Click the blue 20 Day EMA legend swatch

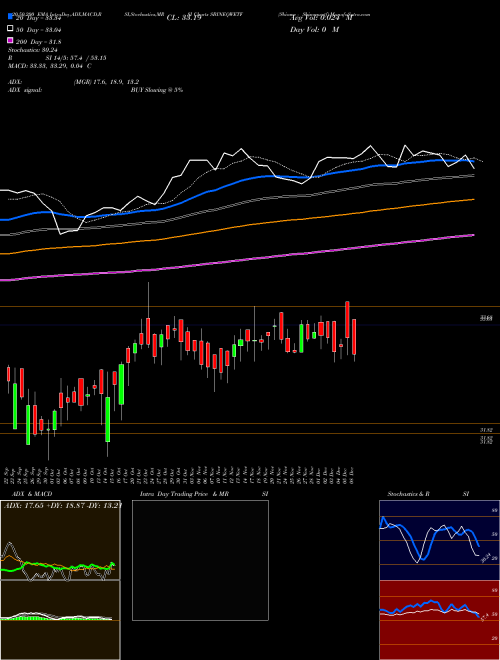(x=10, y=17)
